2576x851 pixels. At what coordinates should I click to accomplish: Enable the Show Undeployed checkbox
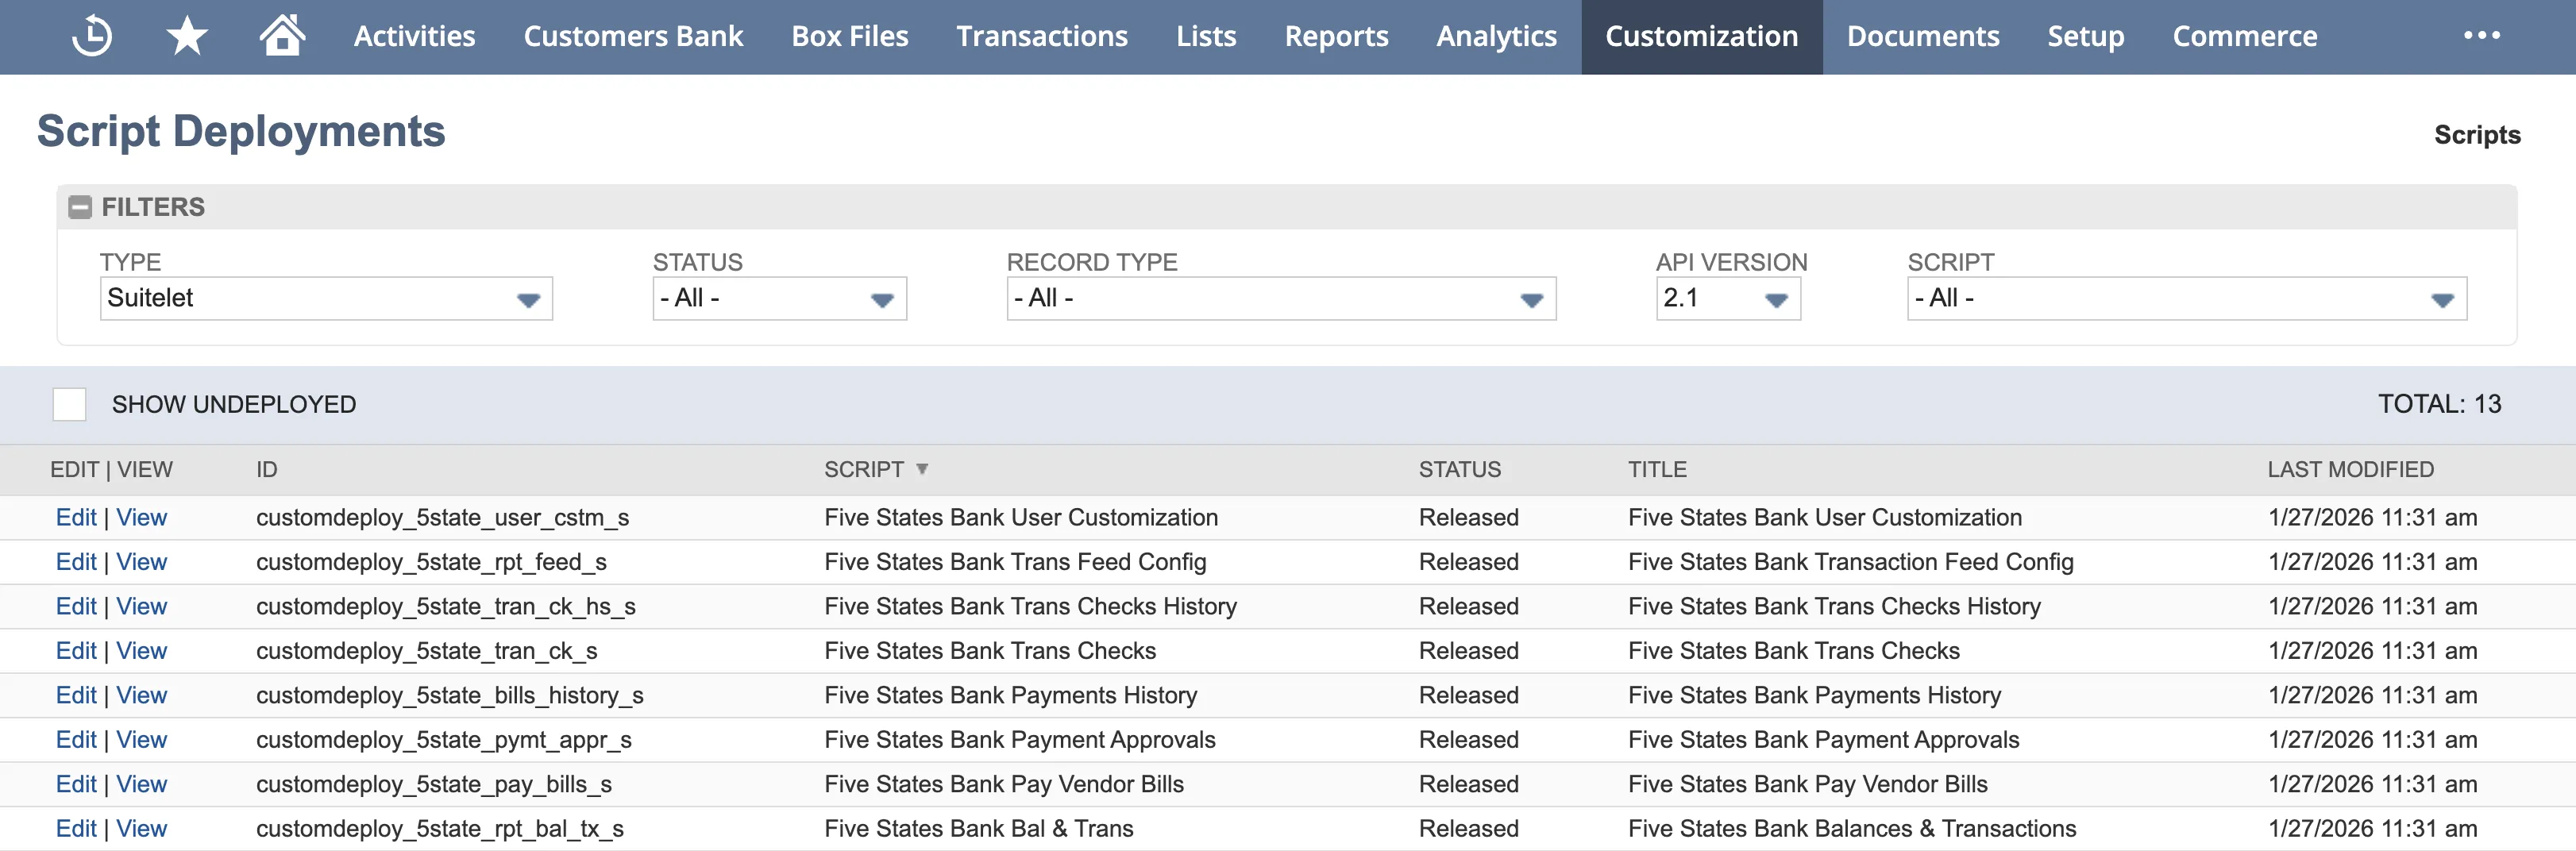pyautogui.click(x=69, y=404)
